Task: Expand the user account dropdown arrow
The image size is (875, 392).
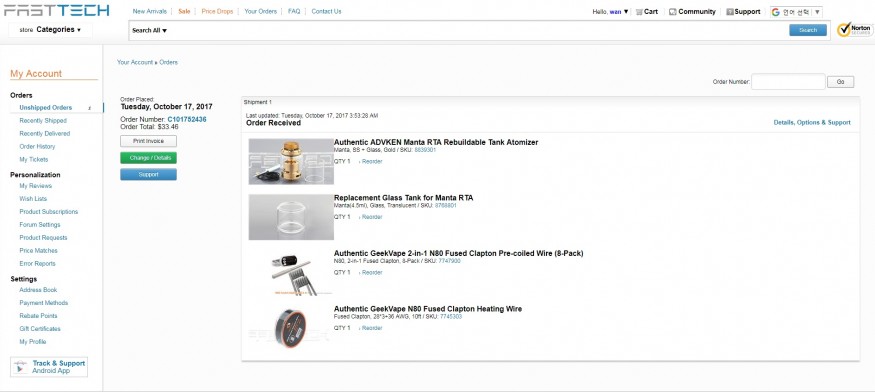Action: (x=626, y=12)
